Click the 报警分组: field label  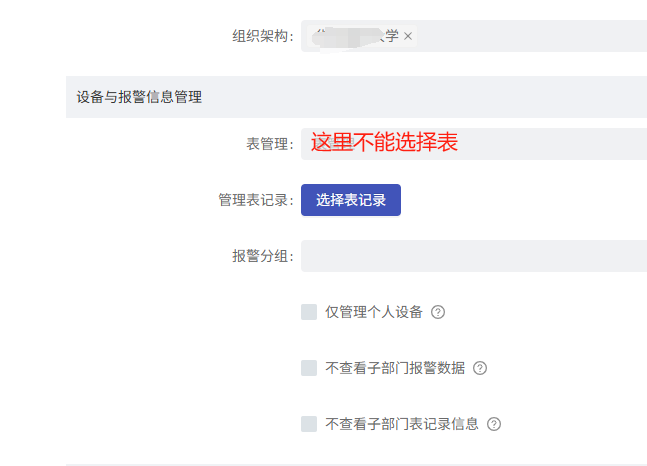click(263, 256)
